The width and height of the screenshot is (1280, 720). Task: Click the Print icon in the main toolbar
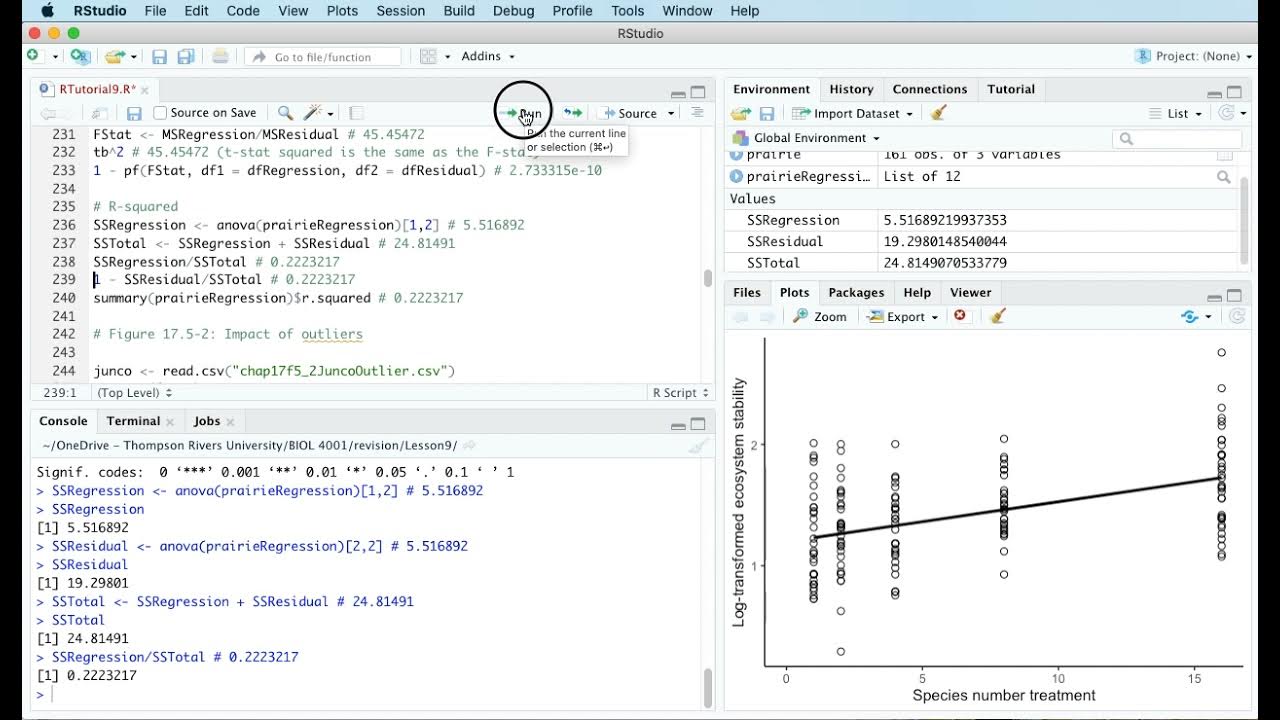(220, 57)
